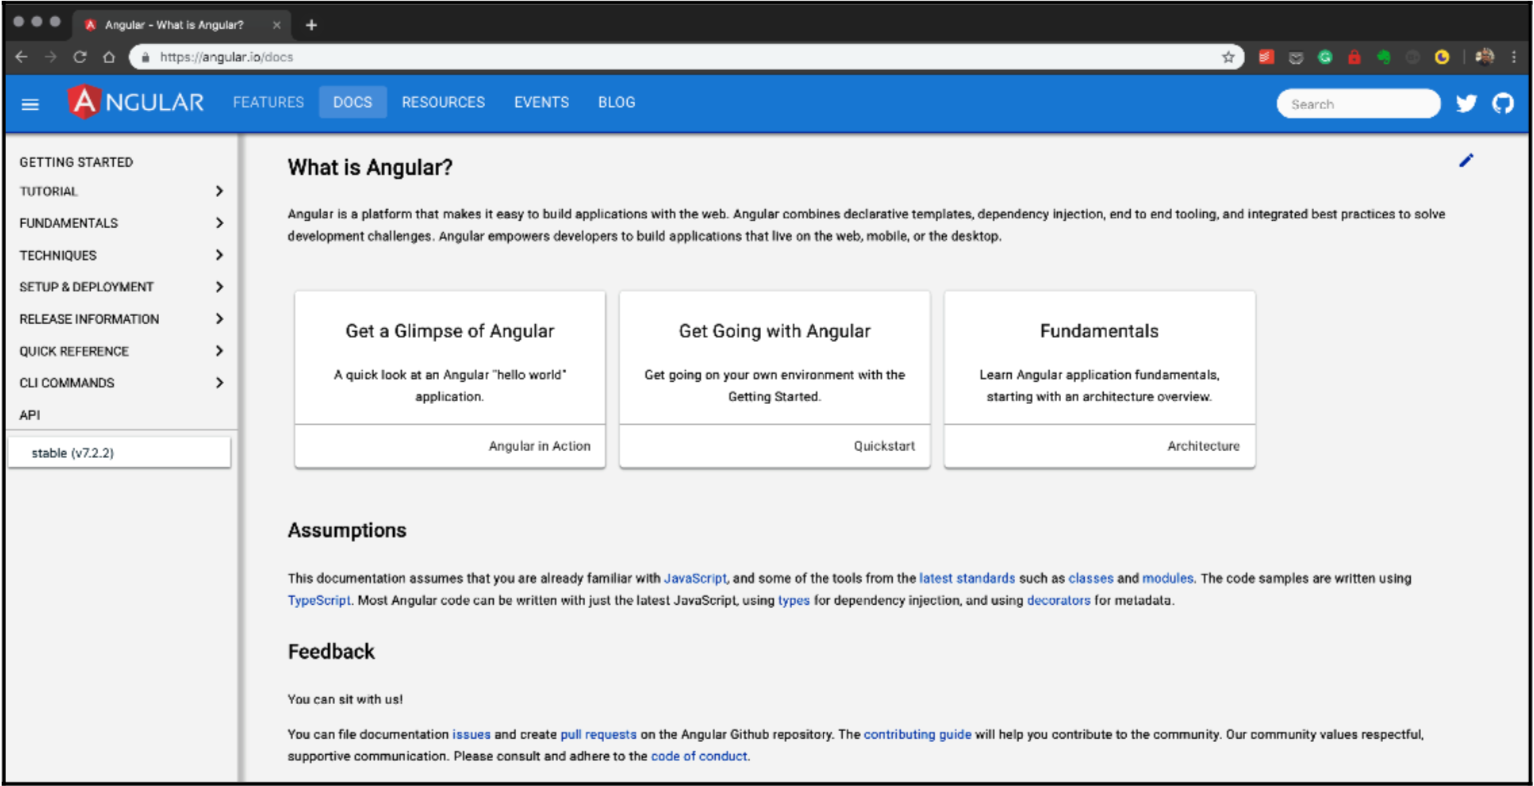This screenshot has width=1534, height=786.
Task: Open the hamburger sidebar menu
Action: click(x=30, y=104)
